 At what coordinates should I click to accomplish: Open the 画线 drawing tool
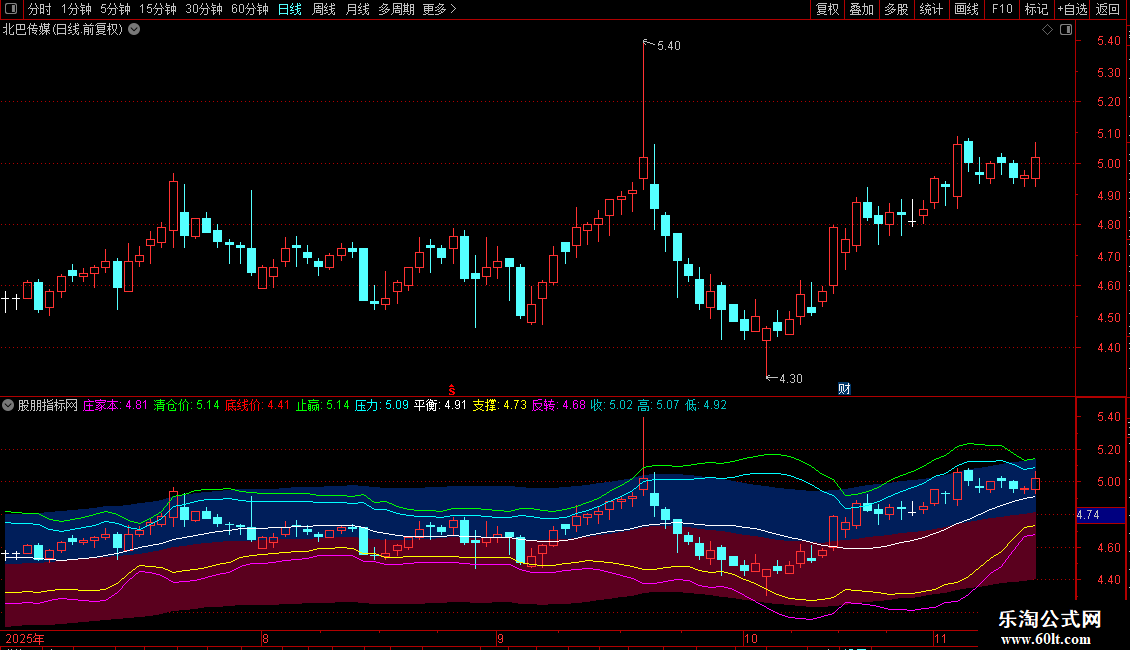coord(966,10)
